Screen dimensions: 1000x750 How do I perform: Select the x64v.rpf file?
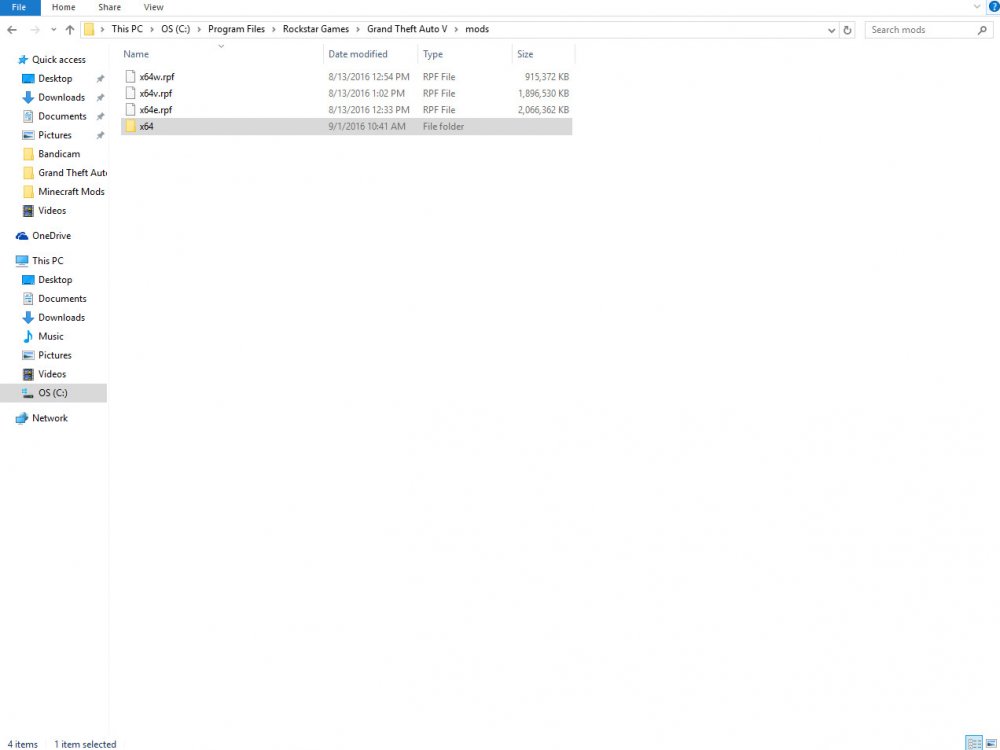click(x=346, y=93)
